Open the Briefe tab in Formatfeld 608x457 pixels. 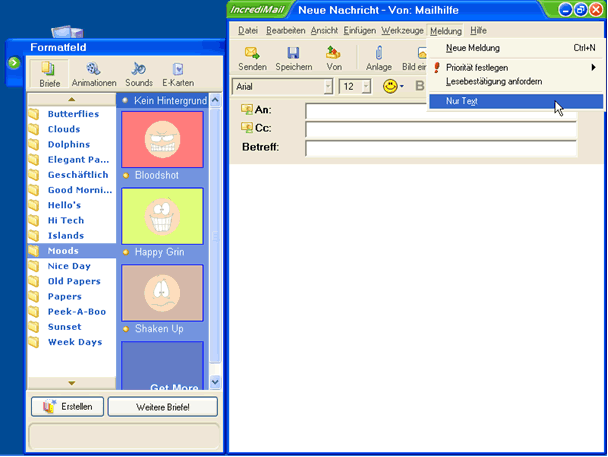pos(49,74)
